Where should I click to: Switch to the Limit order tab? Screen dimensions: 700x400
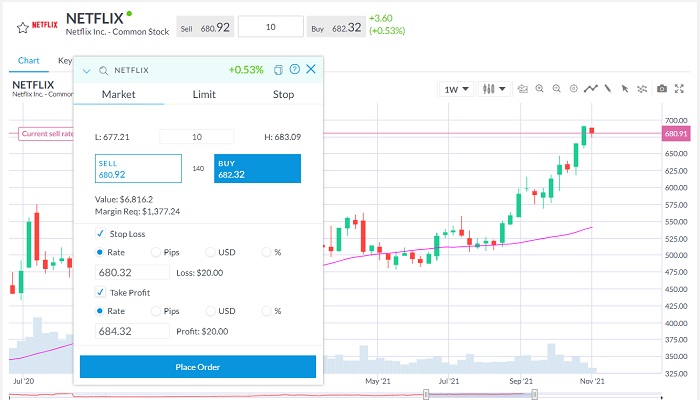[204, 94]
